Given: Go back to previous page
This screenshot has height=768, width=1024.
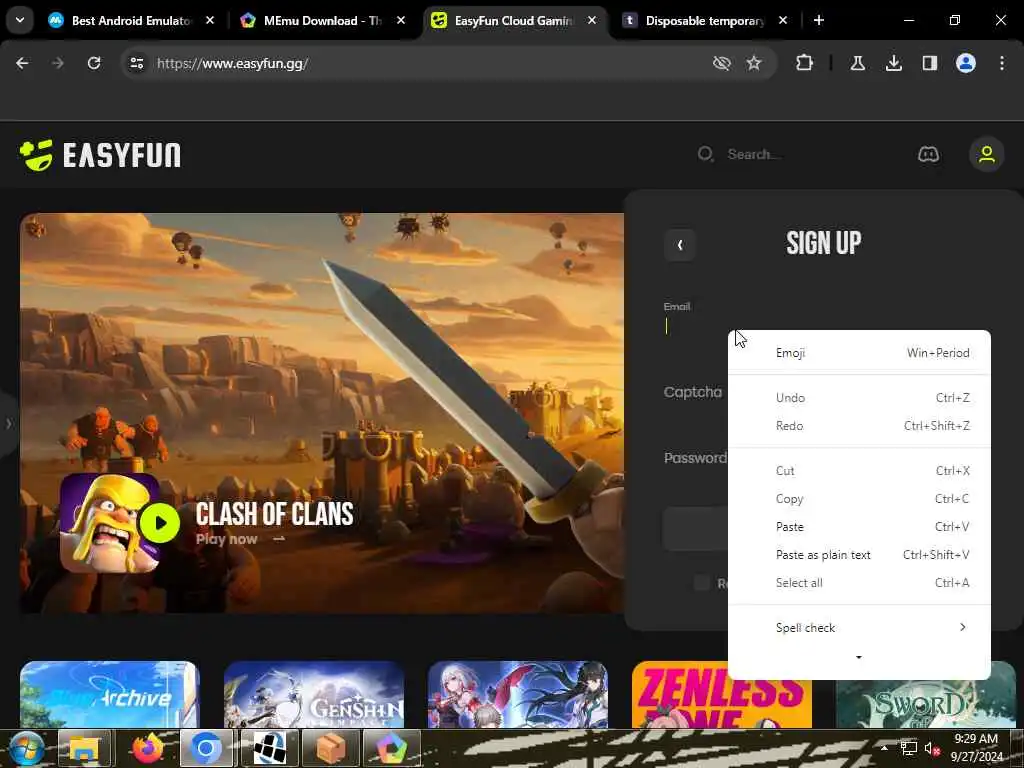Looking at the screenshot, I should coord(22,63).
